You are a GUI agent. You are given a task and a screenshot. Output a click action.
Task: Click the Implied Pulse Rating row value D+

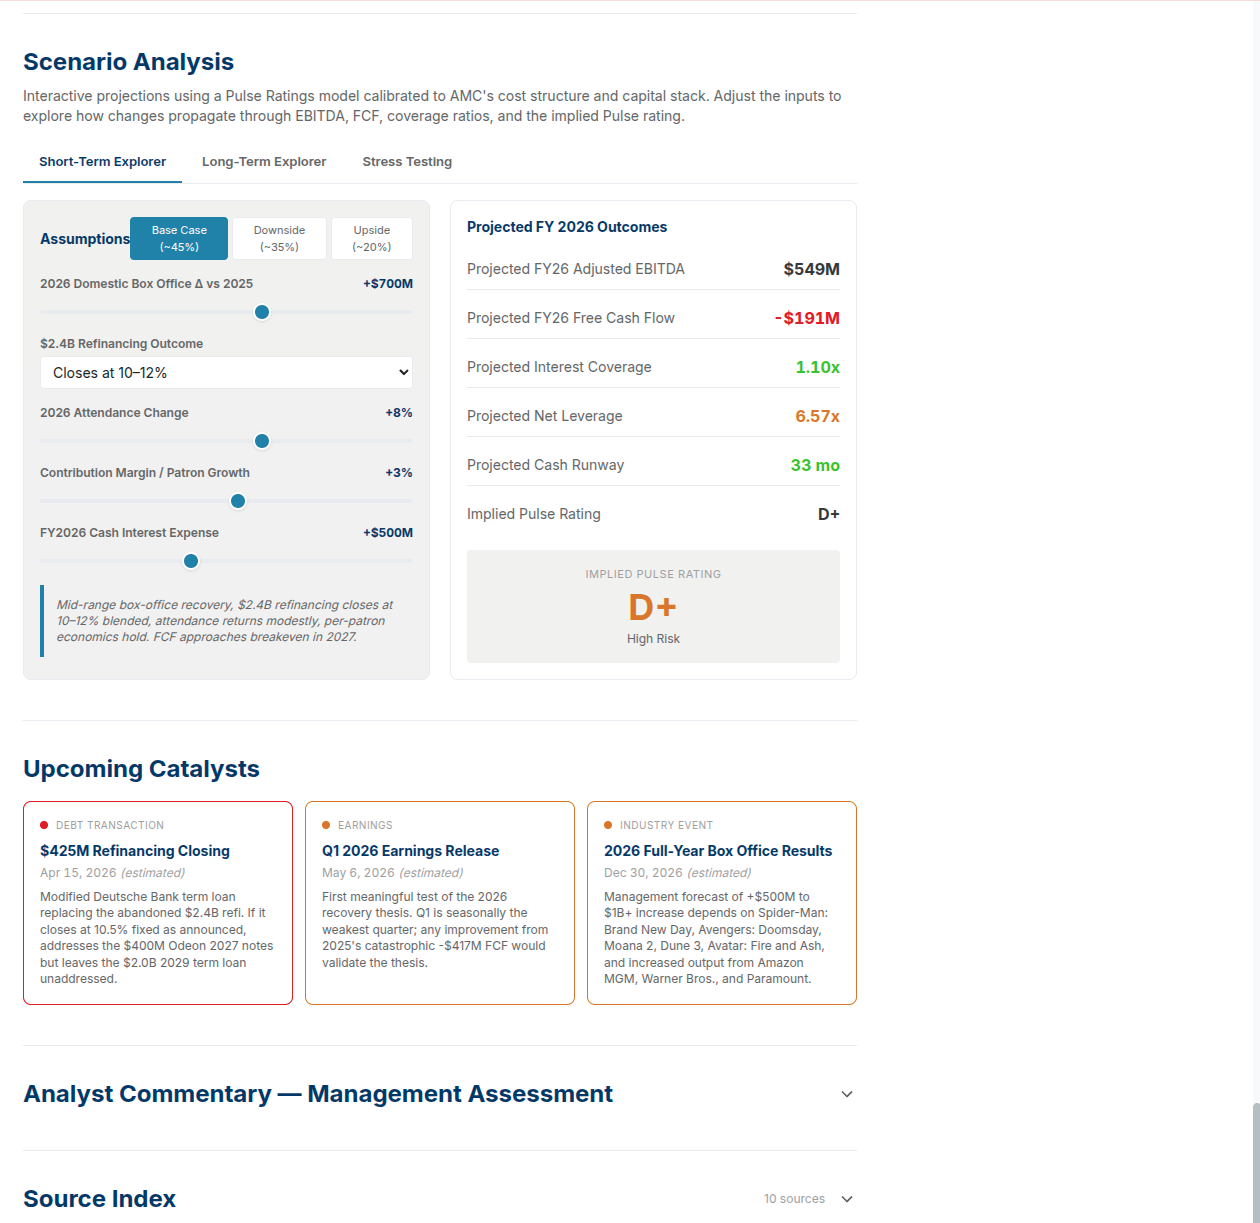point(829,514)
